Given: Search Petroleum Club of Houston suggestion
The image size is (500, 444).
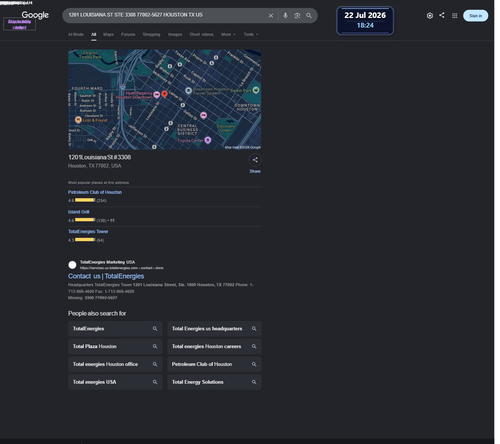Looking at the screenshot, I should click(214, 364).
